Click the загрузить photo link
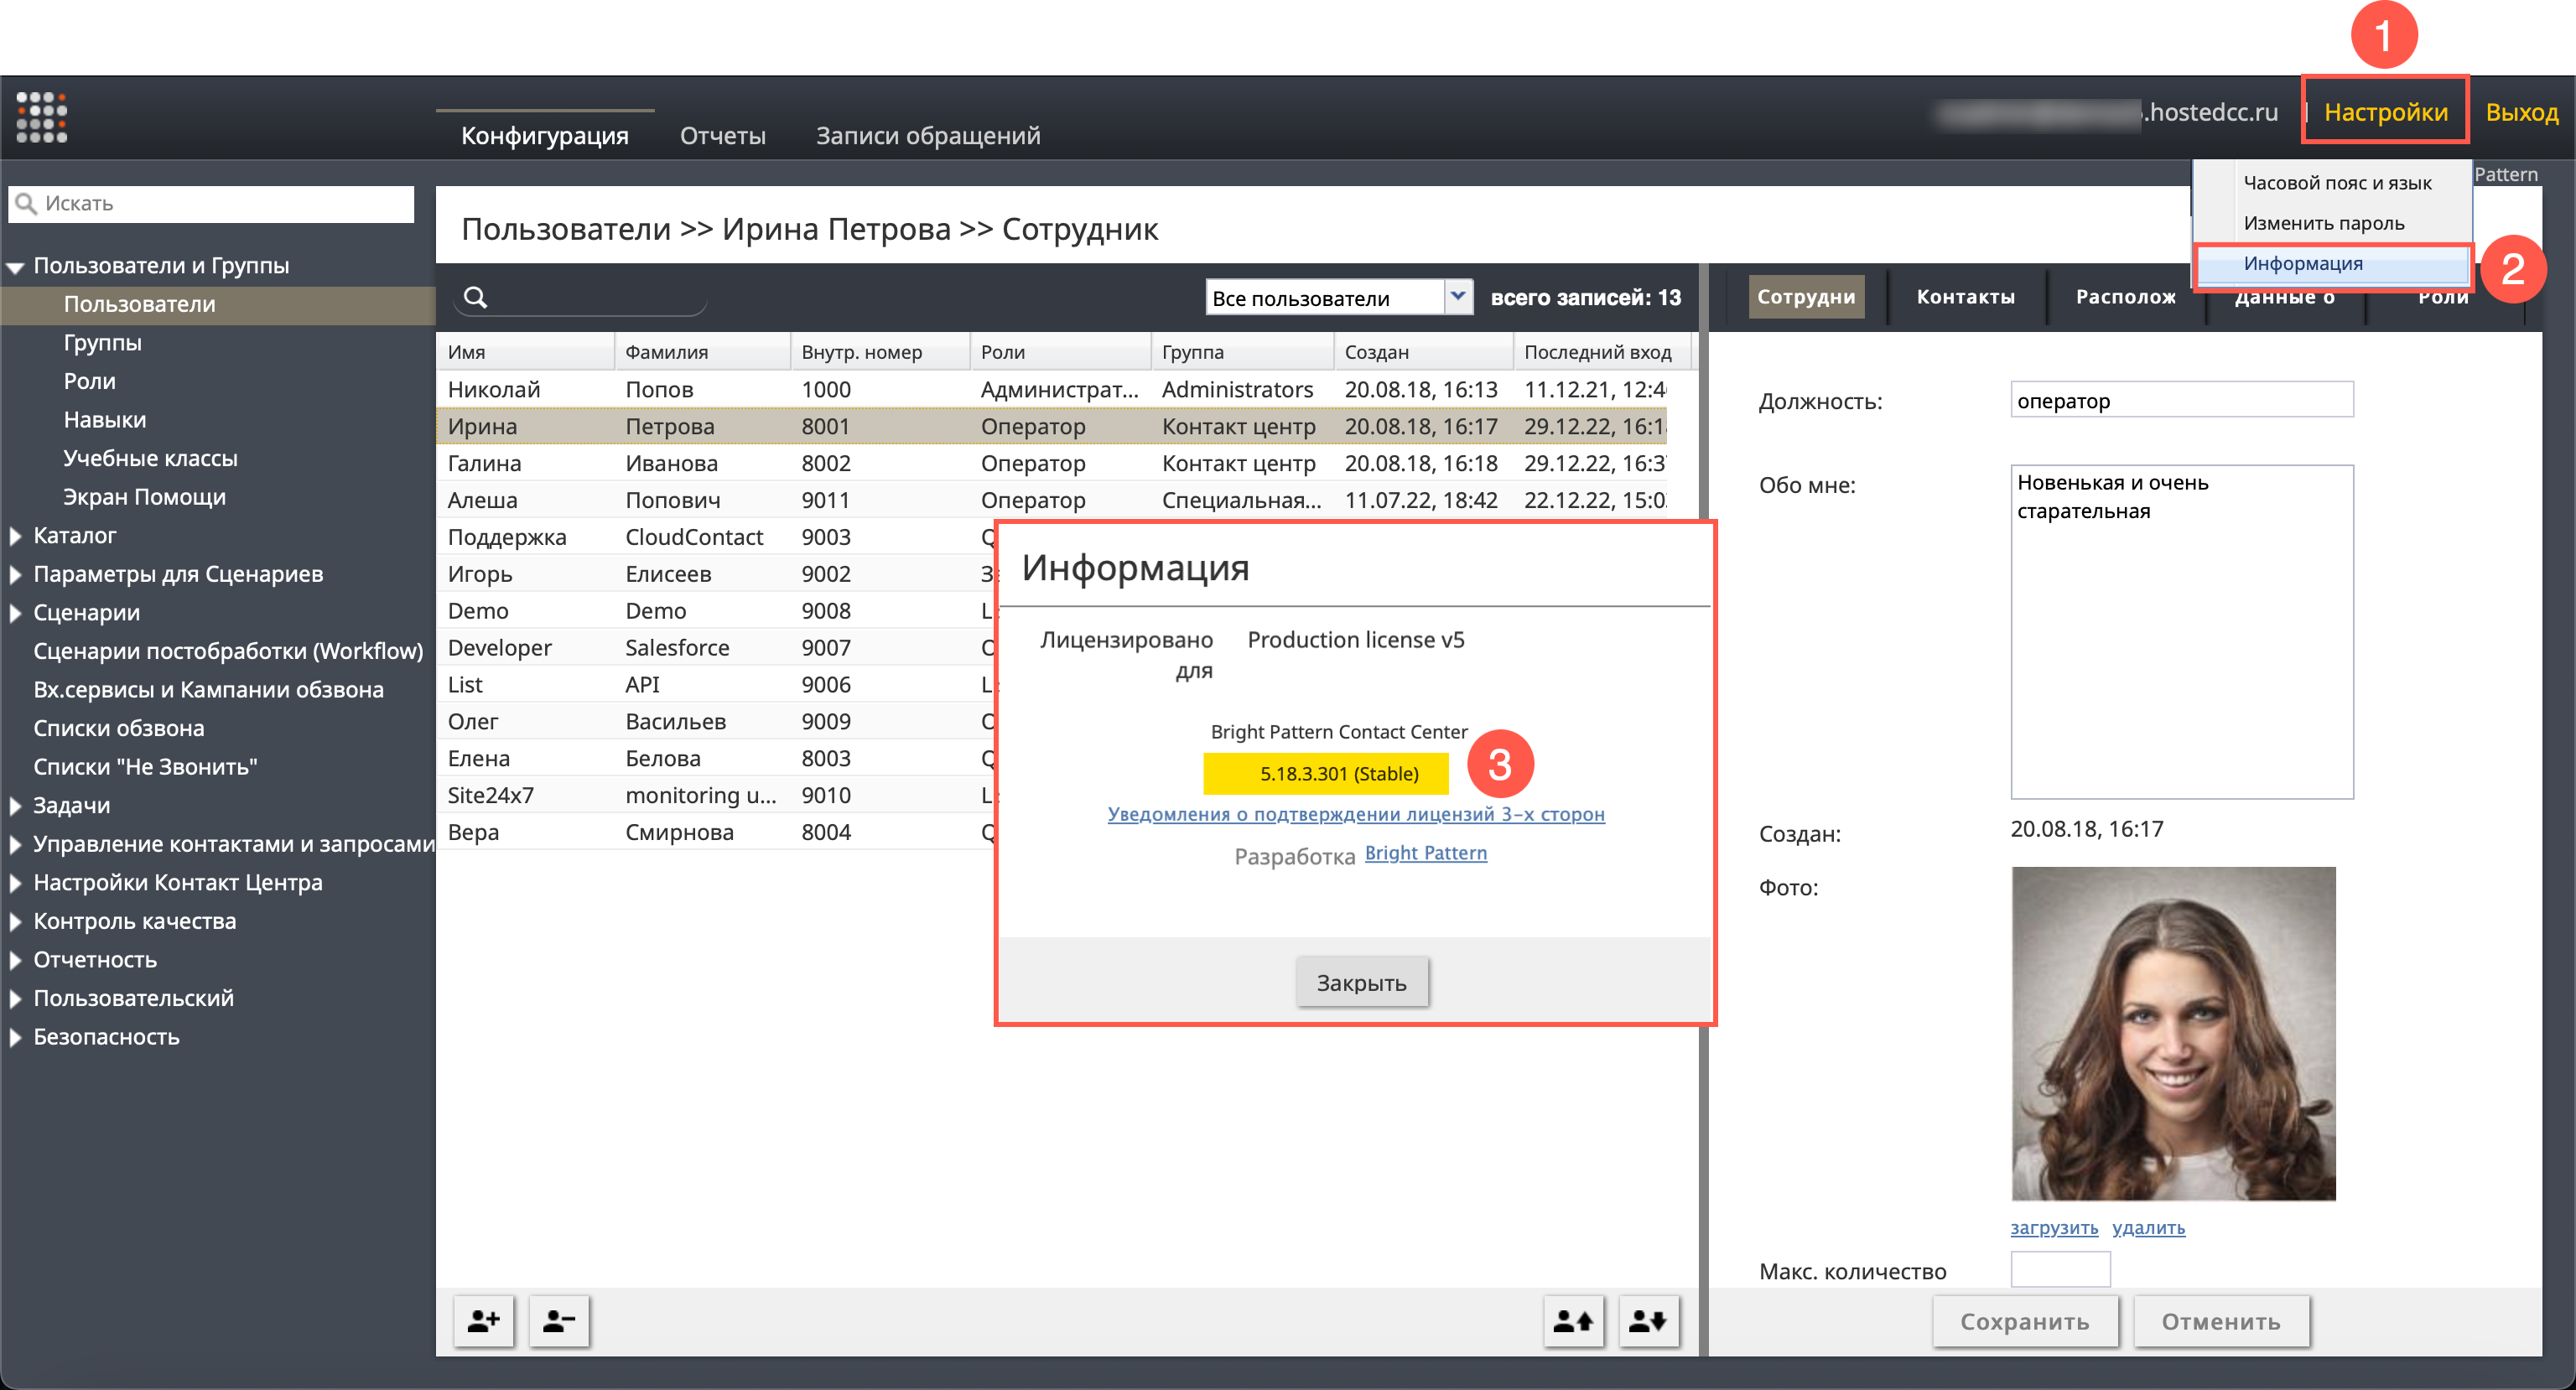2576x1390 pixels. pos(2054,1227)
